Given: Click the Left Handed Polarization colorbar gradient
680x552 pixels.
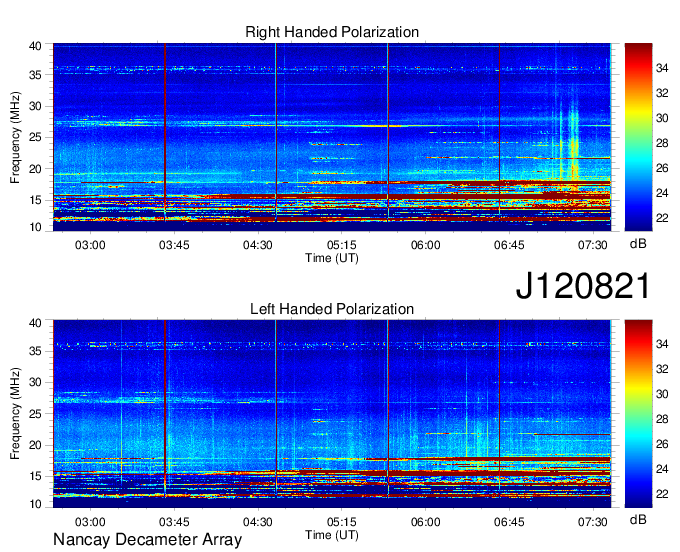Looking at the screenshot, I should [x=638, y=414].
